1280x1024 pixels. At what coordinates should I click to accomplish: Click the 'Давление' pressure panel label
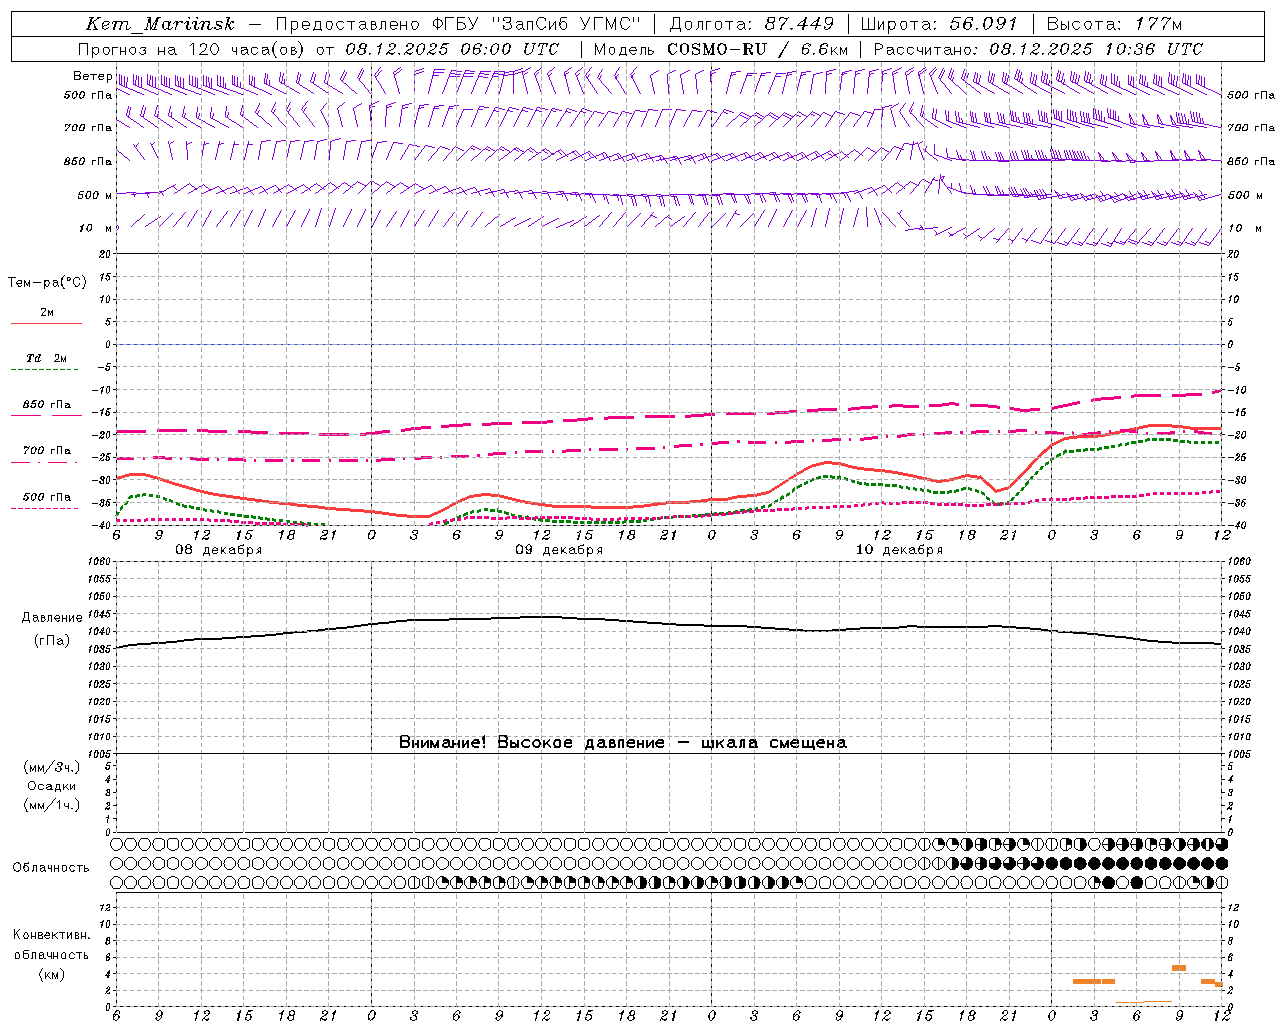coord(52,618)
